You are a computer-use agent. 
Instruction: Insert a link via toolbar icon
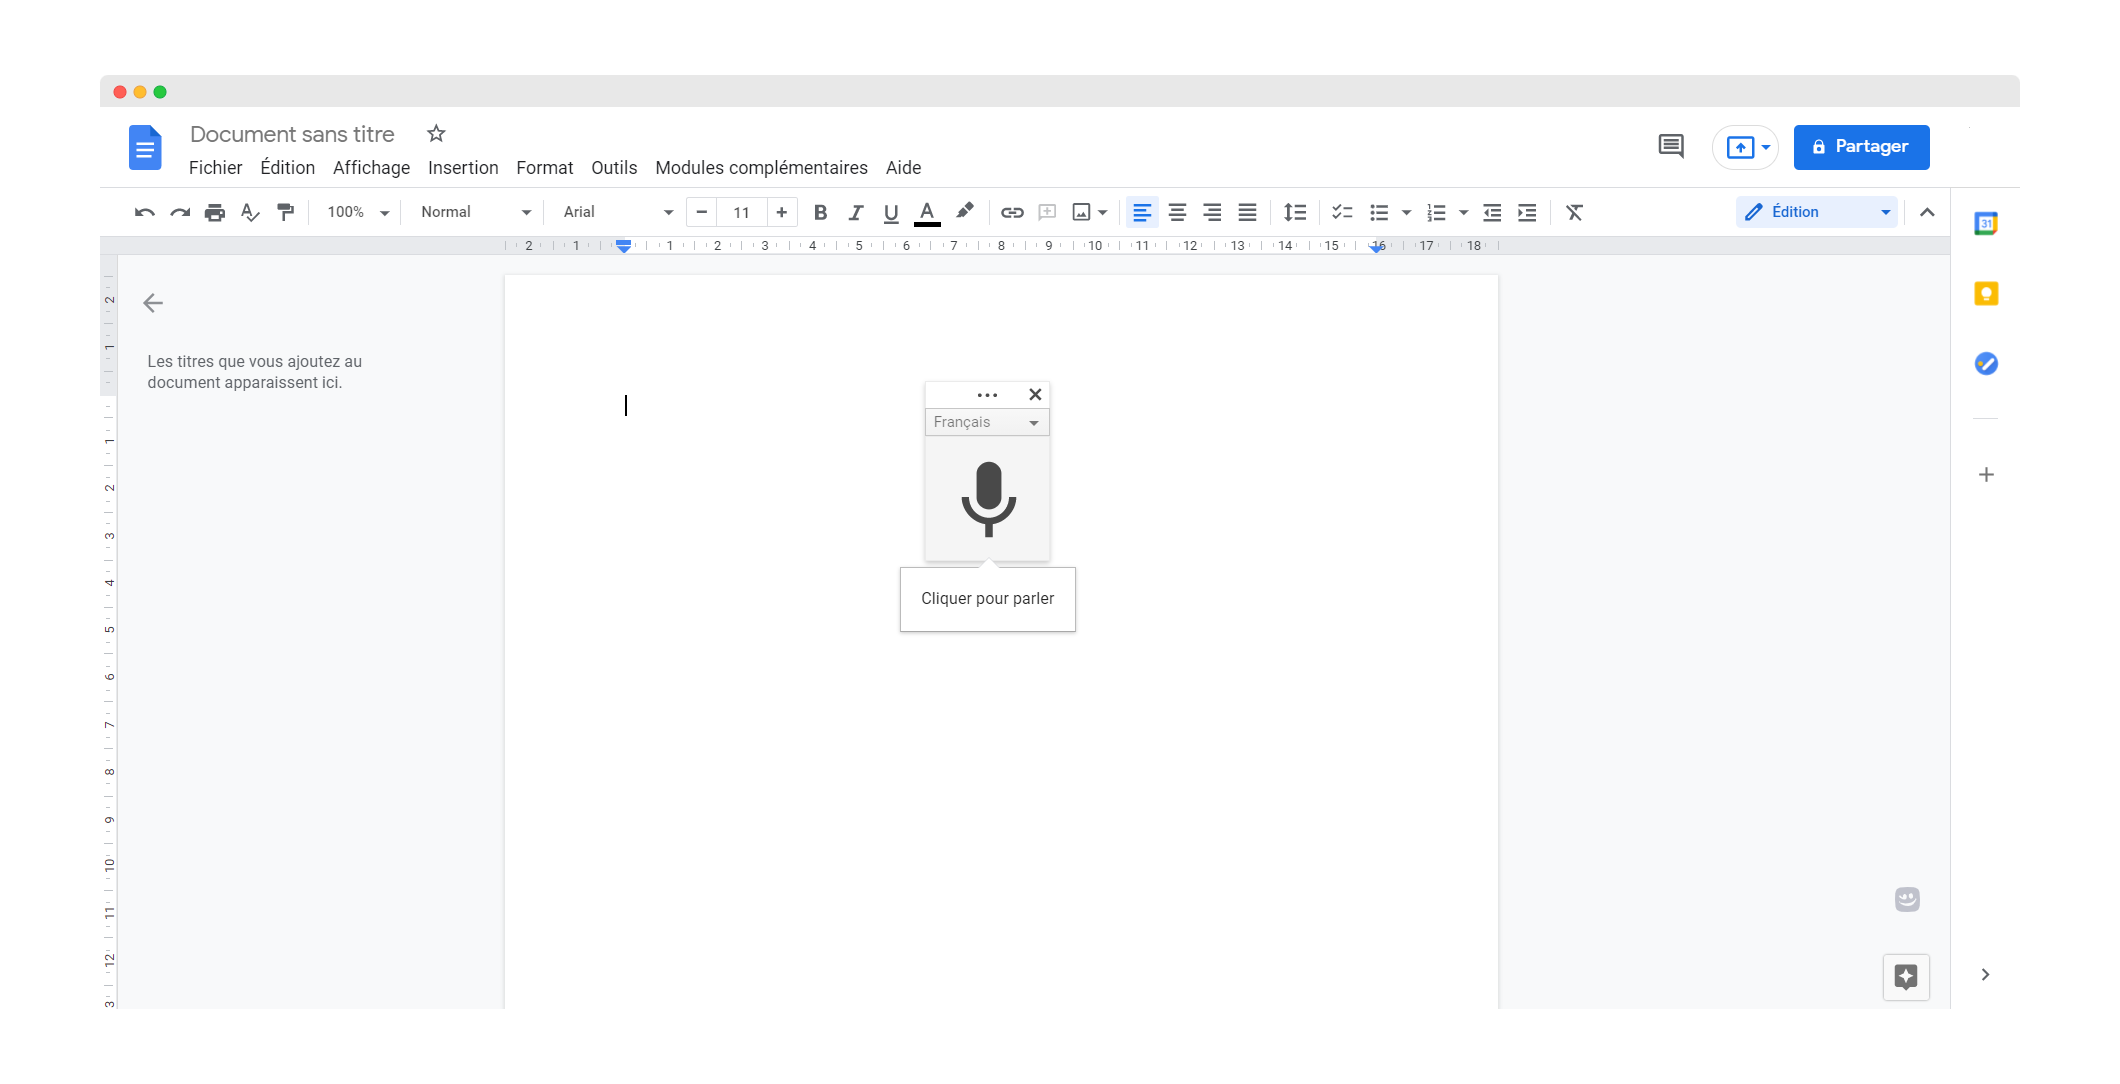1012,212
